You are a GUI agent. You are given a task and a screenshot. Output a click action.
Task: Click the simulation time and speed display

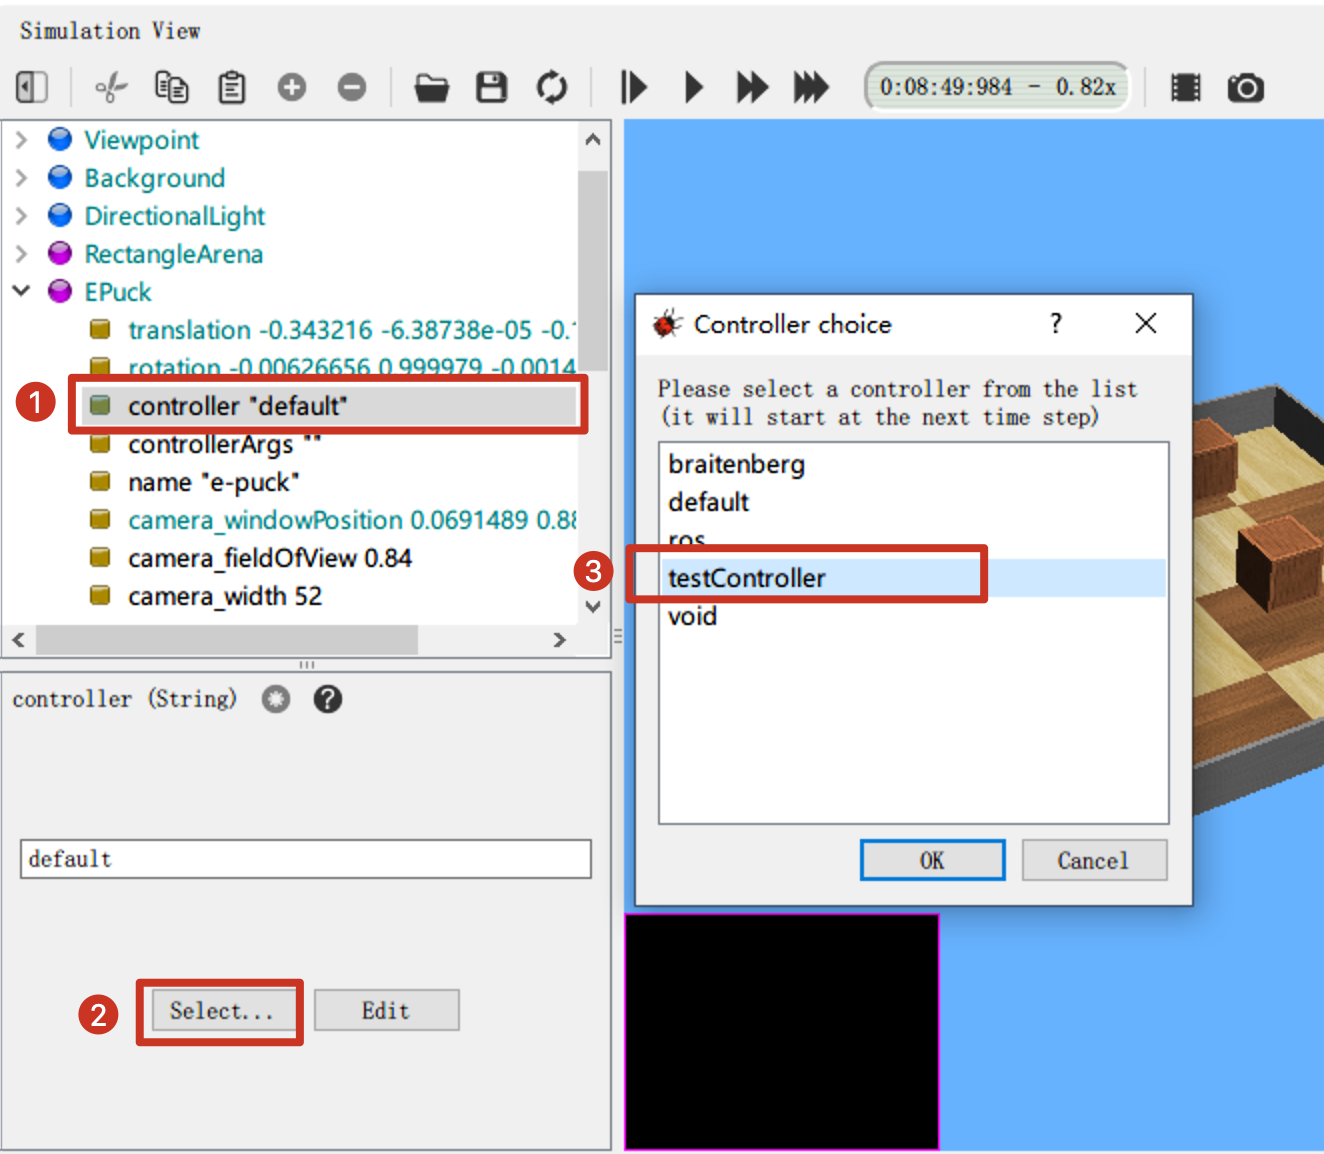coord(997,87)
